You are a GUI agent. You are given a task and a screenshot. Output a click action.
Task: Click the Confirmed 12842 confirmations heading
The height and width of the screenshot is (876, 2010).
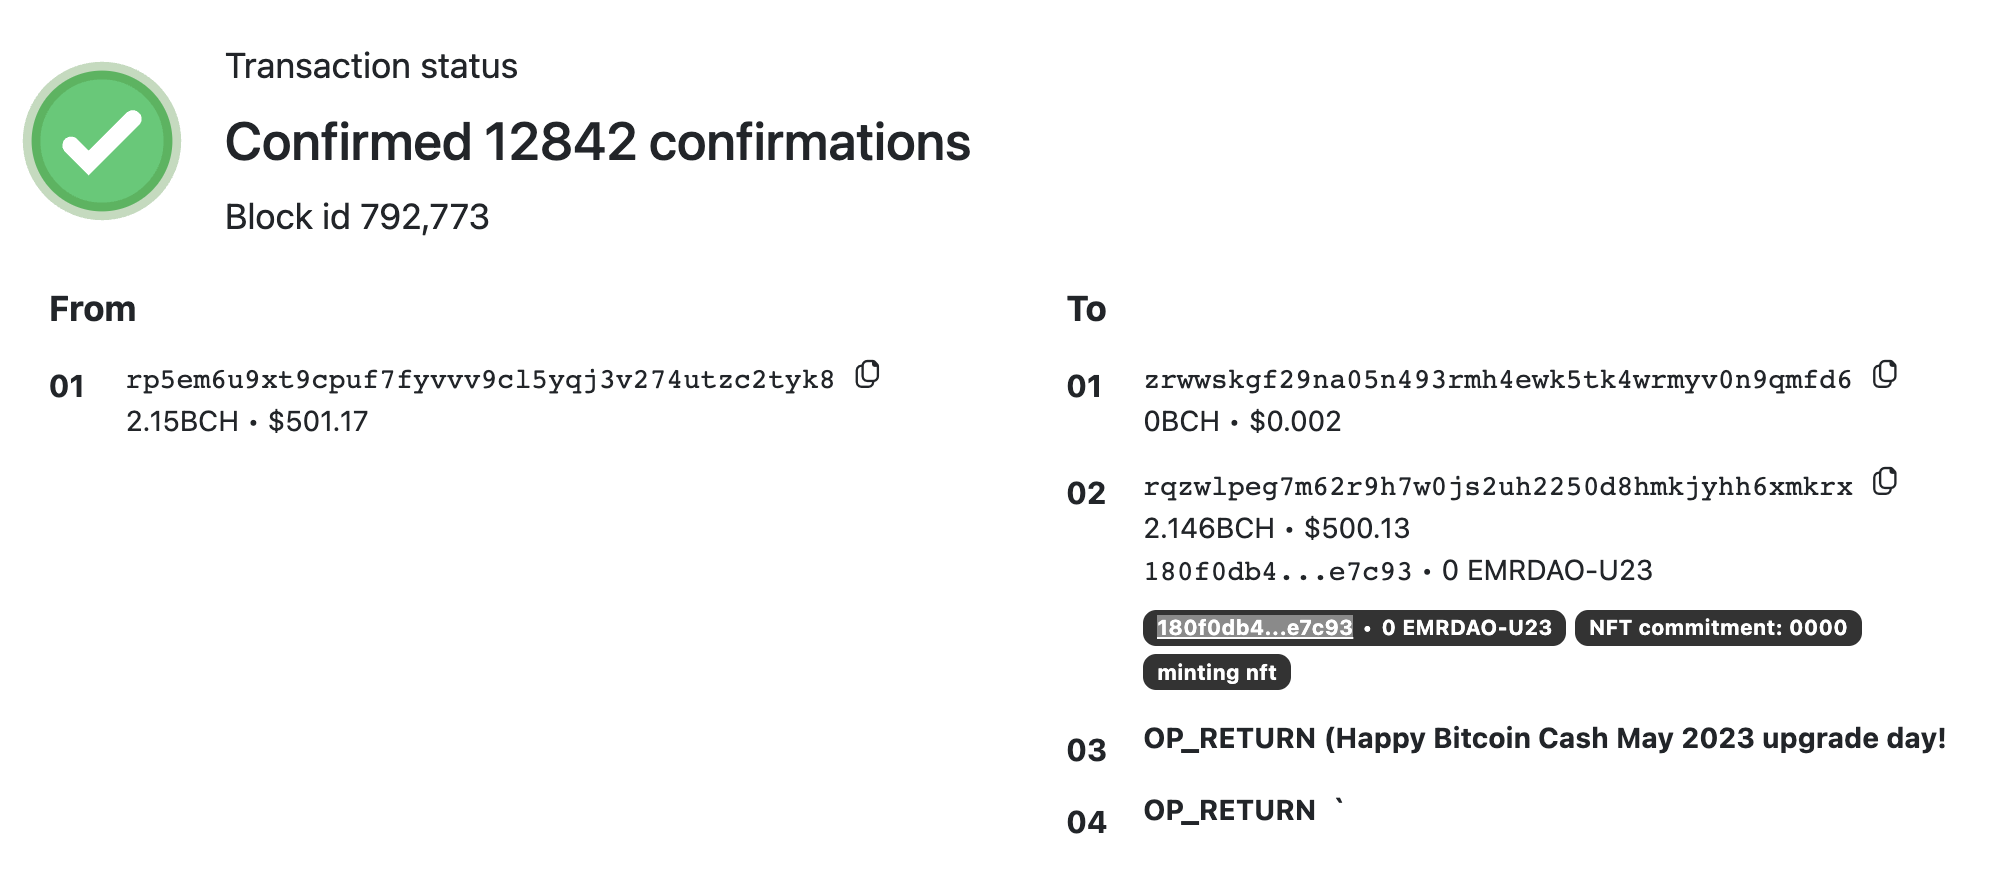(x=597, y=142)
